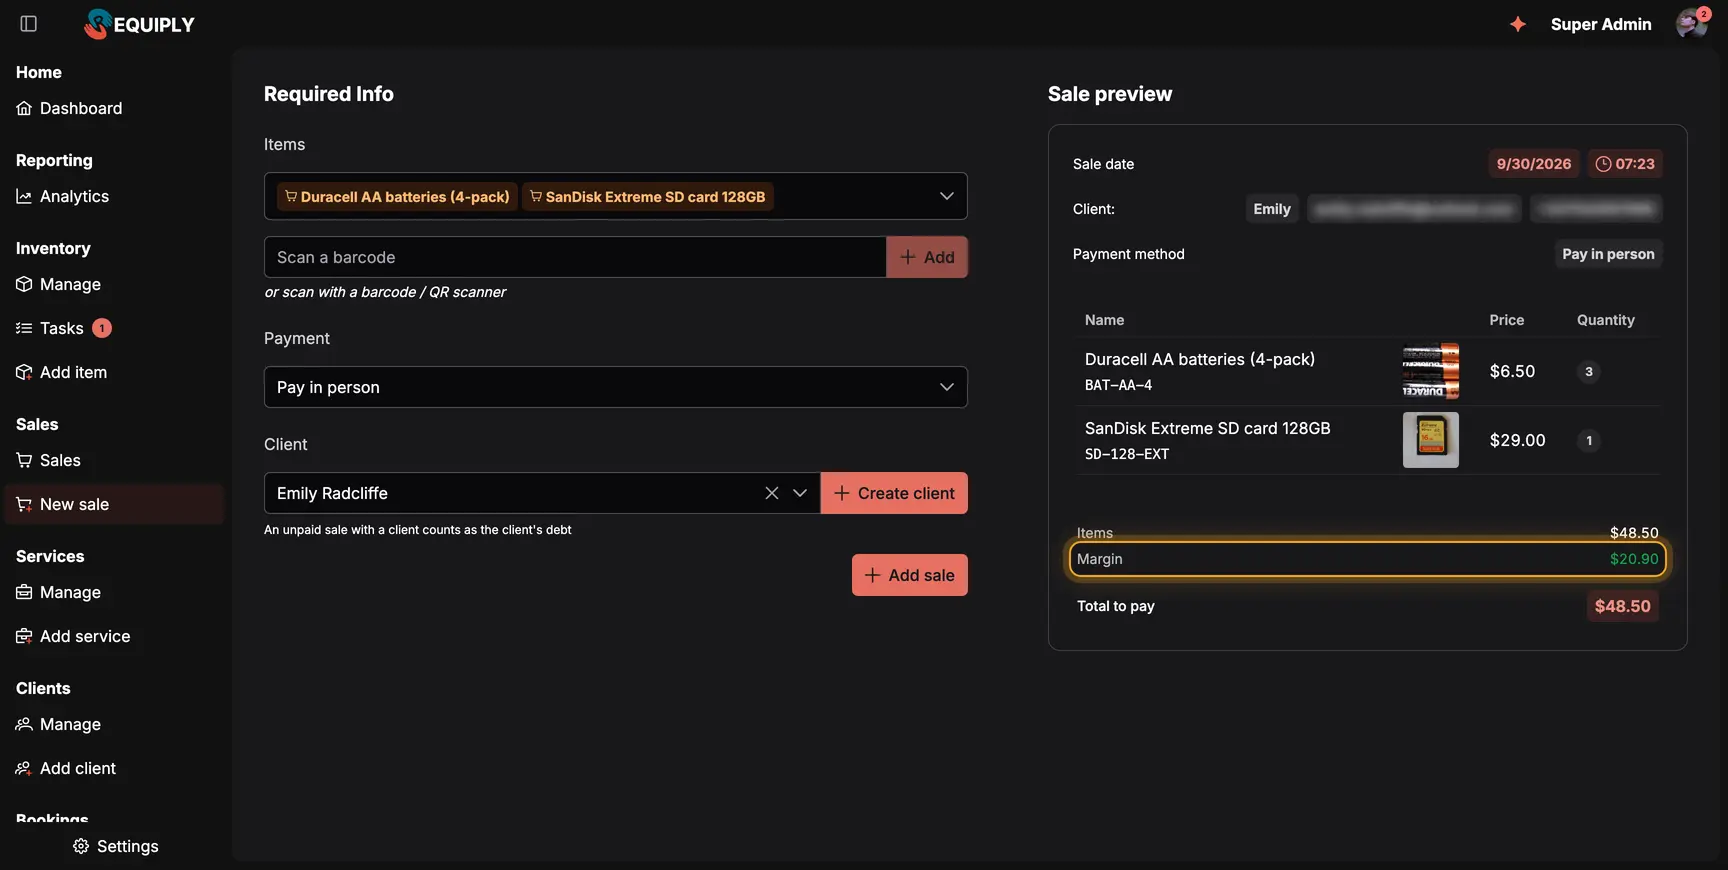Toggle the sidebar panel icon
Screen dimensions: 1728x870
(29, 24)
